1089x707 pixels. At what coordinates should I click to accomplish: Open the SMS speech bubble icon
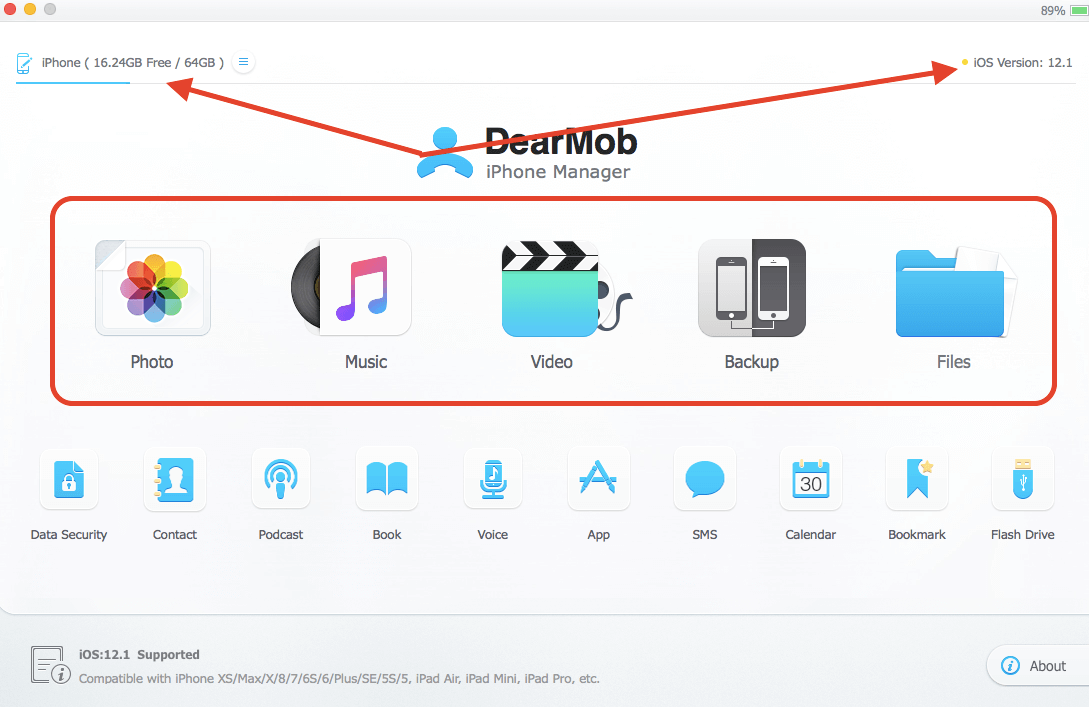(x=705, y=480)
